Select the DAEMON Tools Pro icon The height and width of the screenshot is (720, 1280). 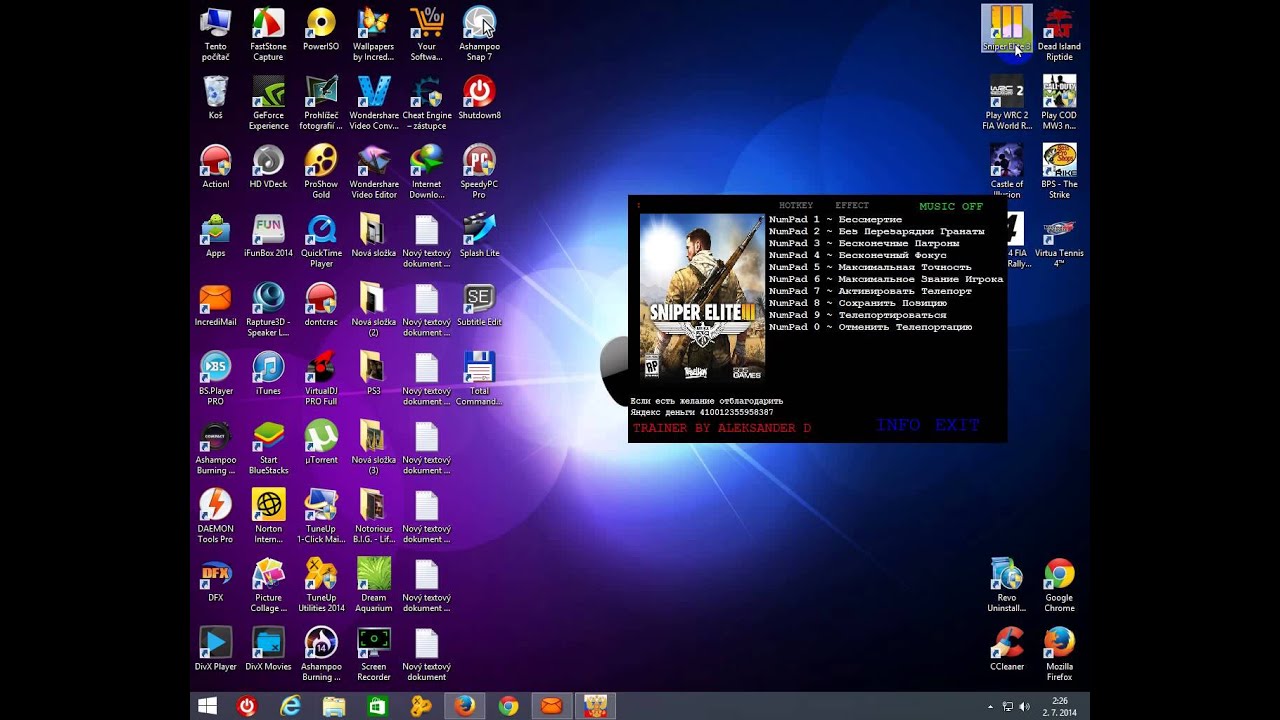[x=215, y=516]
